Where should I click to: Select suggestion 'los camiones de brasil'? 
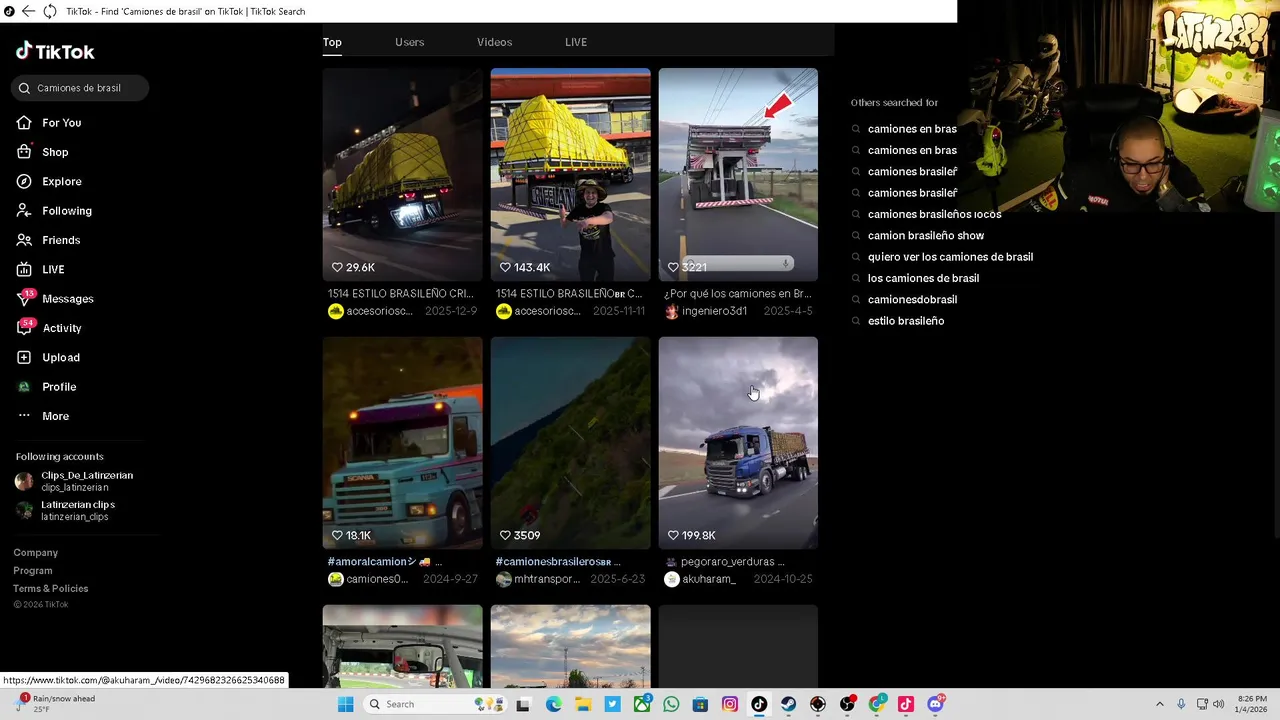[x=923, y=278]
